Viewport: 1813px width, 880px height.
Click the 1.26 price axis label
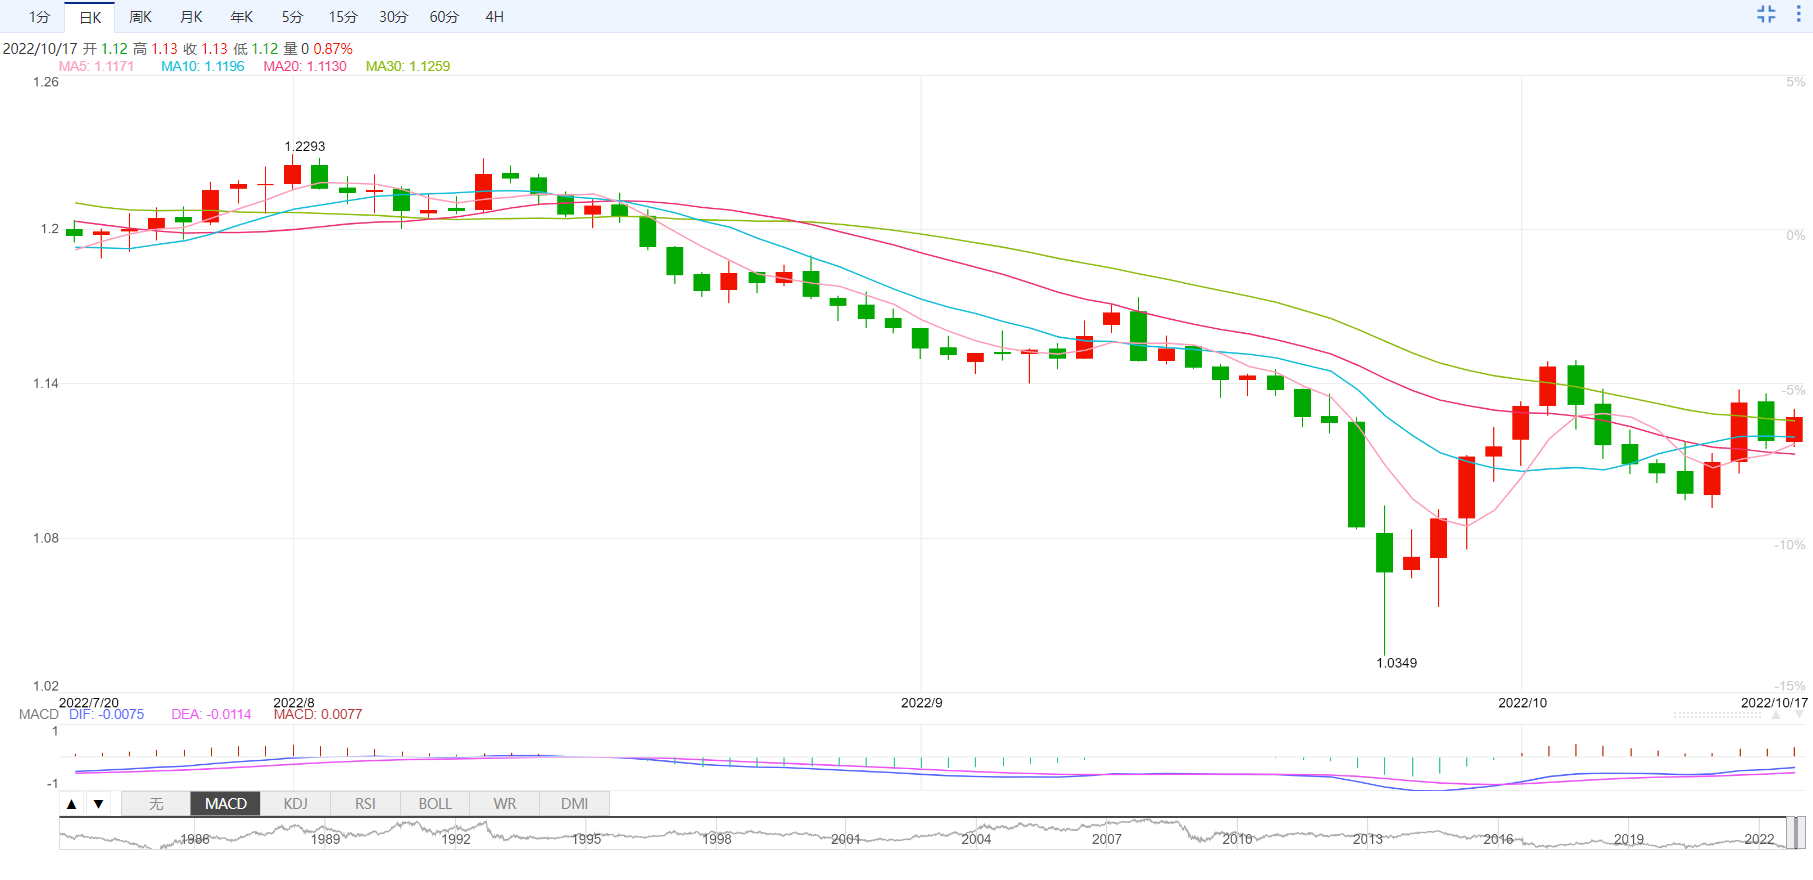coord(46,82)
